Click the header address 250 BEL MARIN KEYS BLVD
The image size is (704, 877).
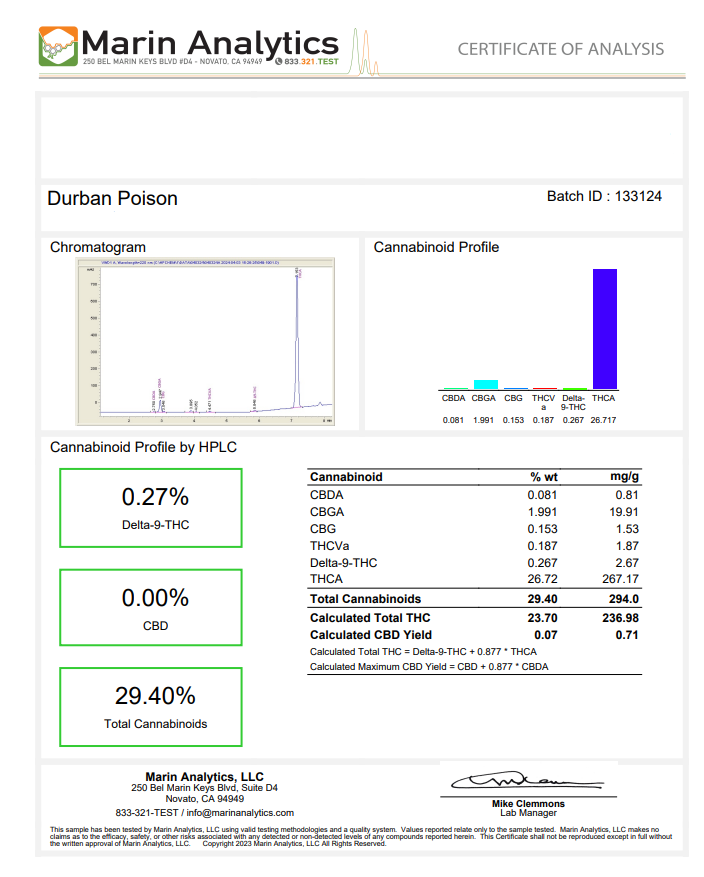pos(172,62)
